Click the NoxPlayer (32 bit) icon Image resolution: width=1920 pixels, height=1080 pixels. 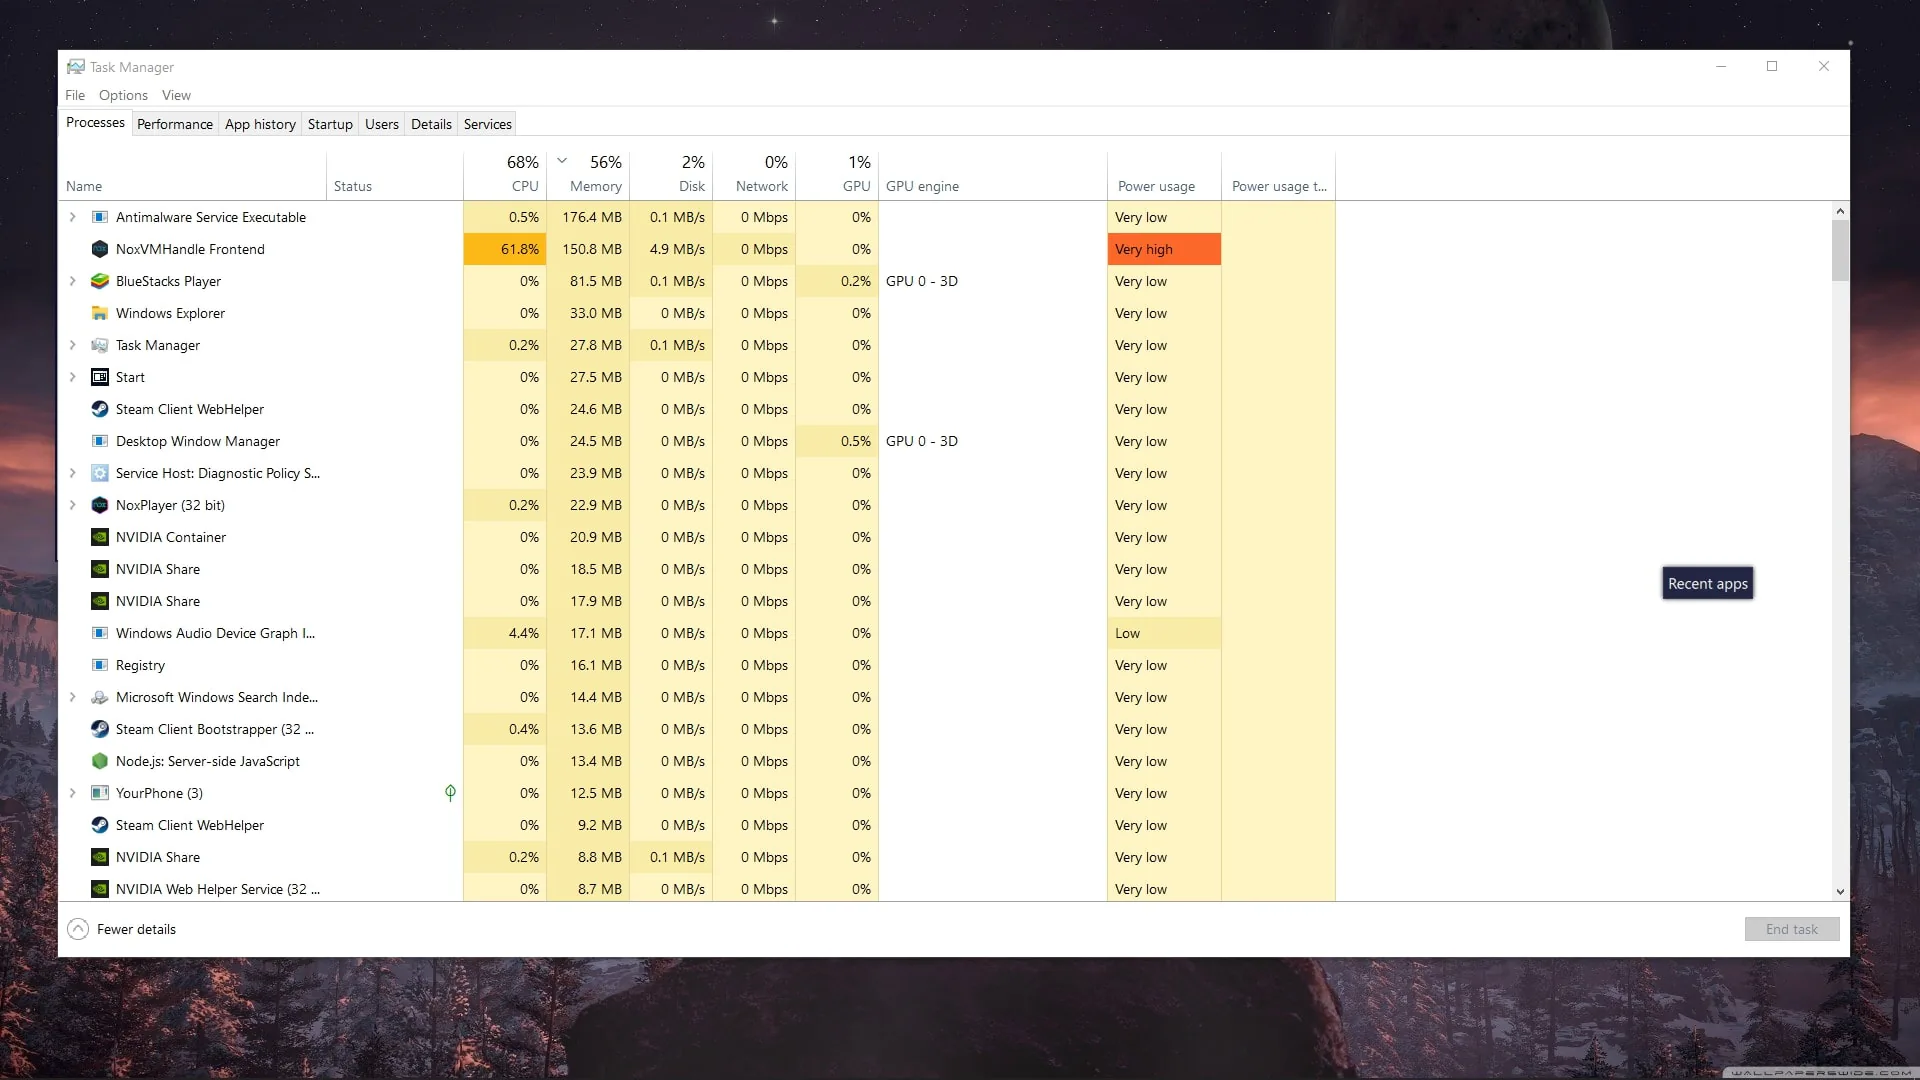pyautogui.click(x=100, y=505)
